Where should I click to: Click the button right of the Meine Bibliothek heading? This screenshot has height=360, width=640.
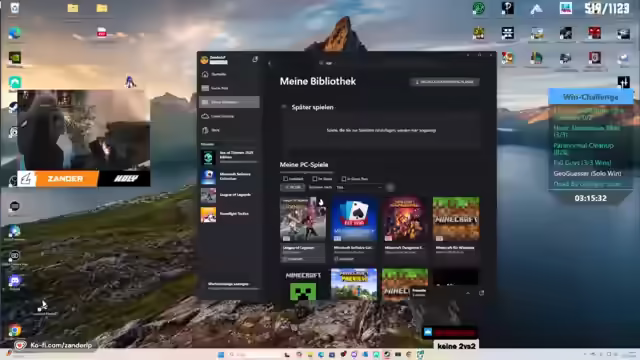click(444, 82)
